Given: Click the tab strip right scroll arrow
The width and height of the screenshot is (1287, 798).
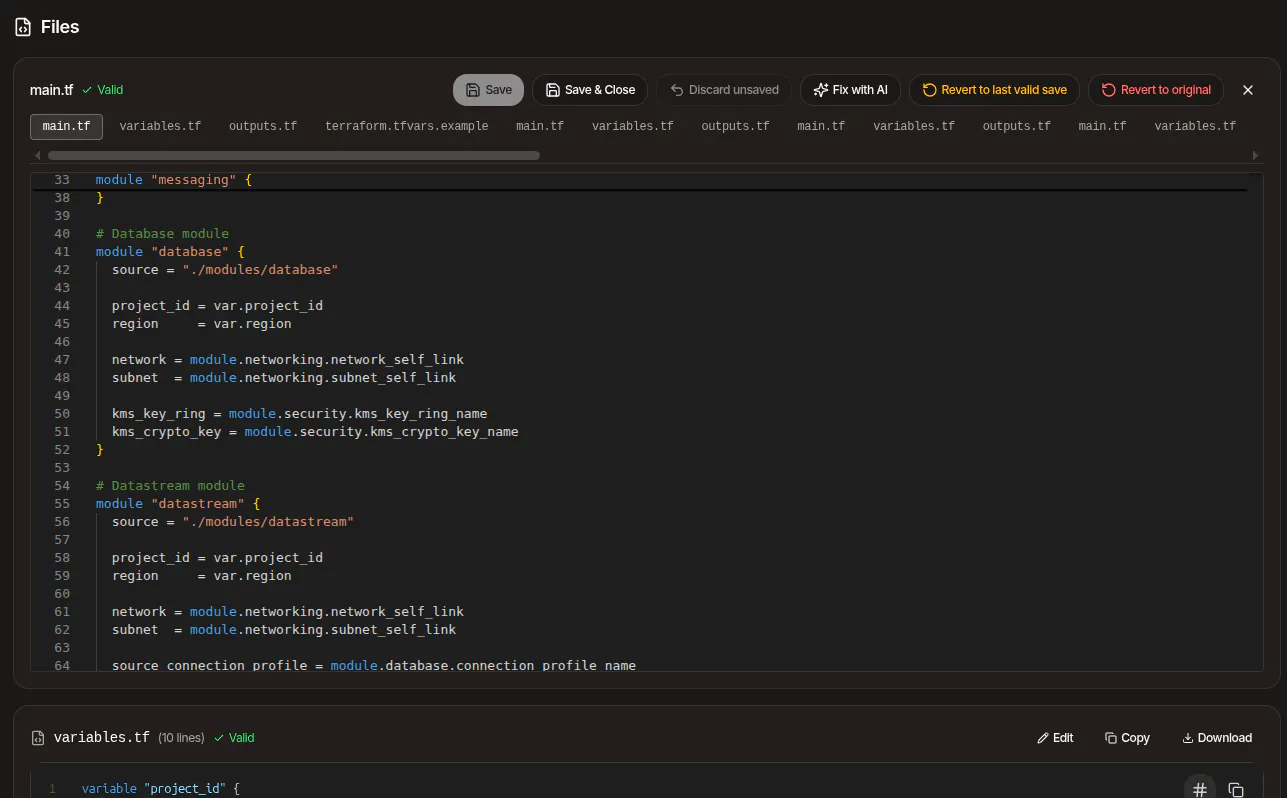Looking at the screenshot, I should (x=1256, y=156).
